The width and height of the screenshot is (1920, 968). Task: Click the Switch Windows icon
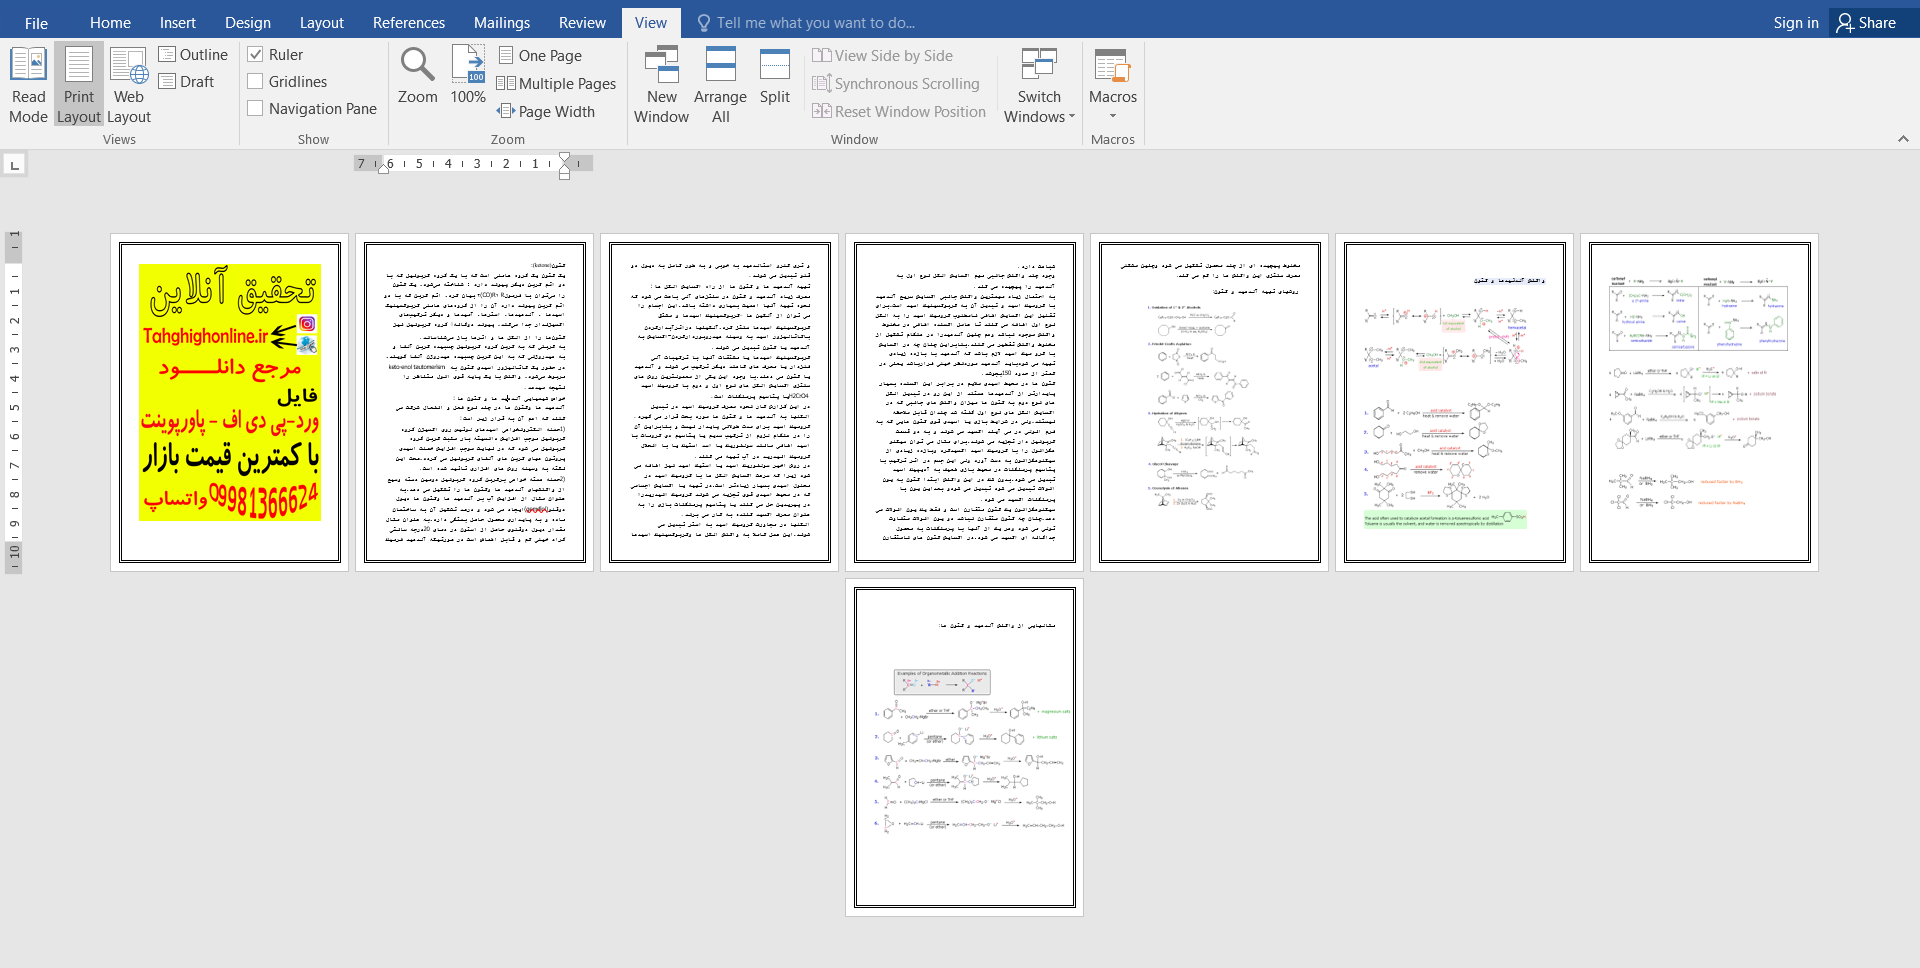(x=1039, y=65)
